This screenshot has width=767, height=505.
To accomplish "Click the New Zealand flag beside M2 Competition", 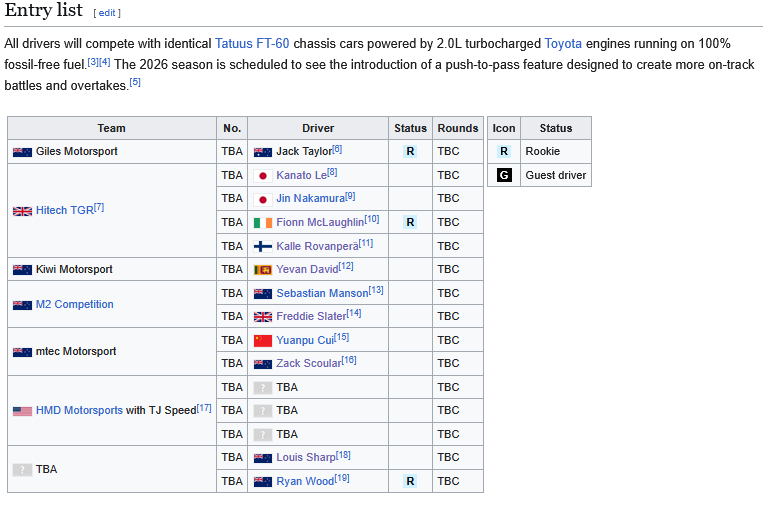I will click(x=22, y=305).
